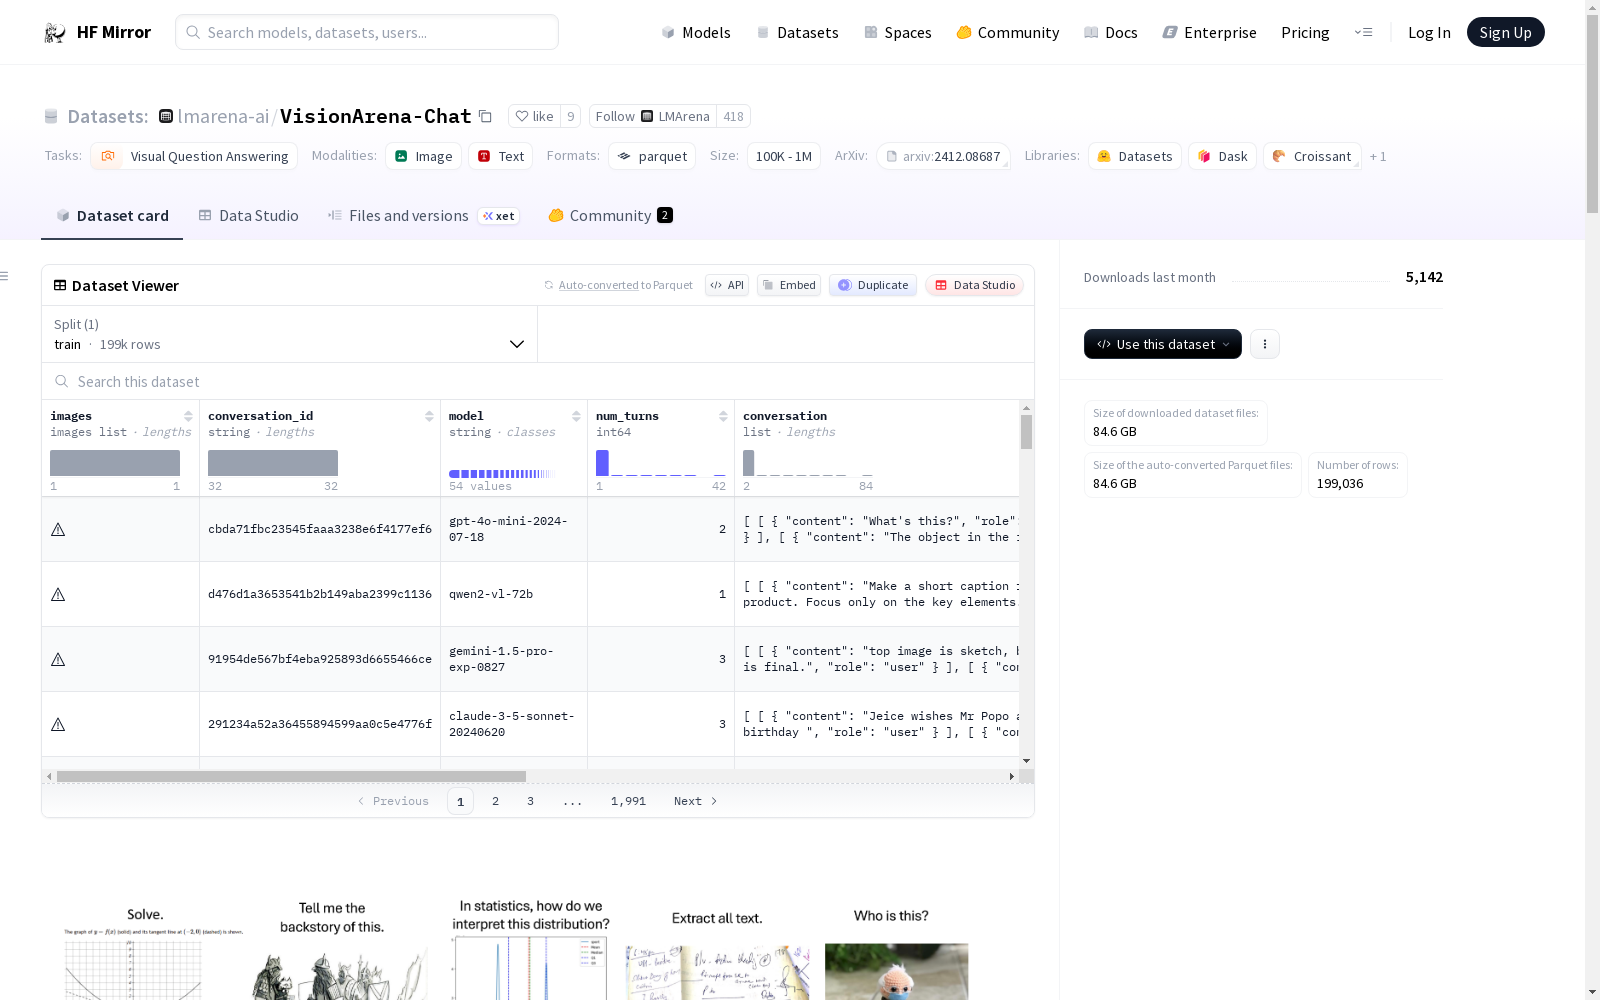This screenshot has height=1000, width=1600.
Task: Copy dataset name with the copy icon
Action: pyautogui.click(x=485, y=116)
